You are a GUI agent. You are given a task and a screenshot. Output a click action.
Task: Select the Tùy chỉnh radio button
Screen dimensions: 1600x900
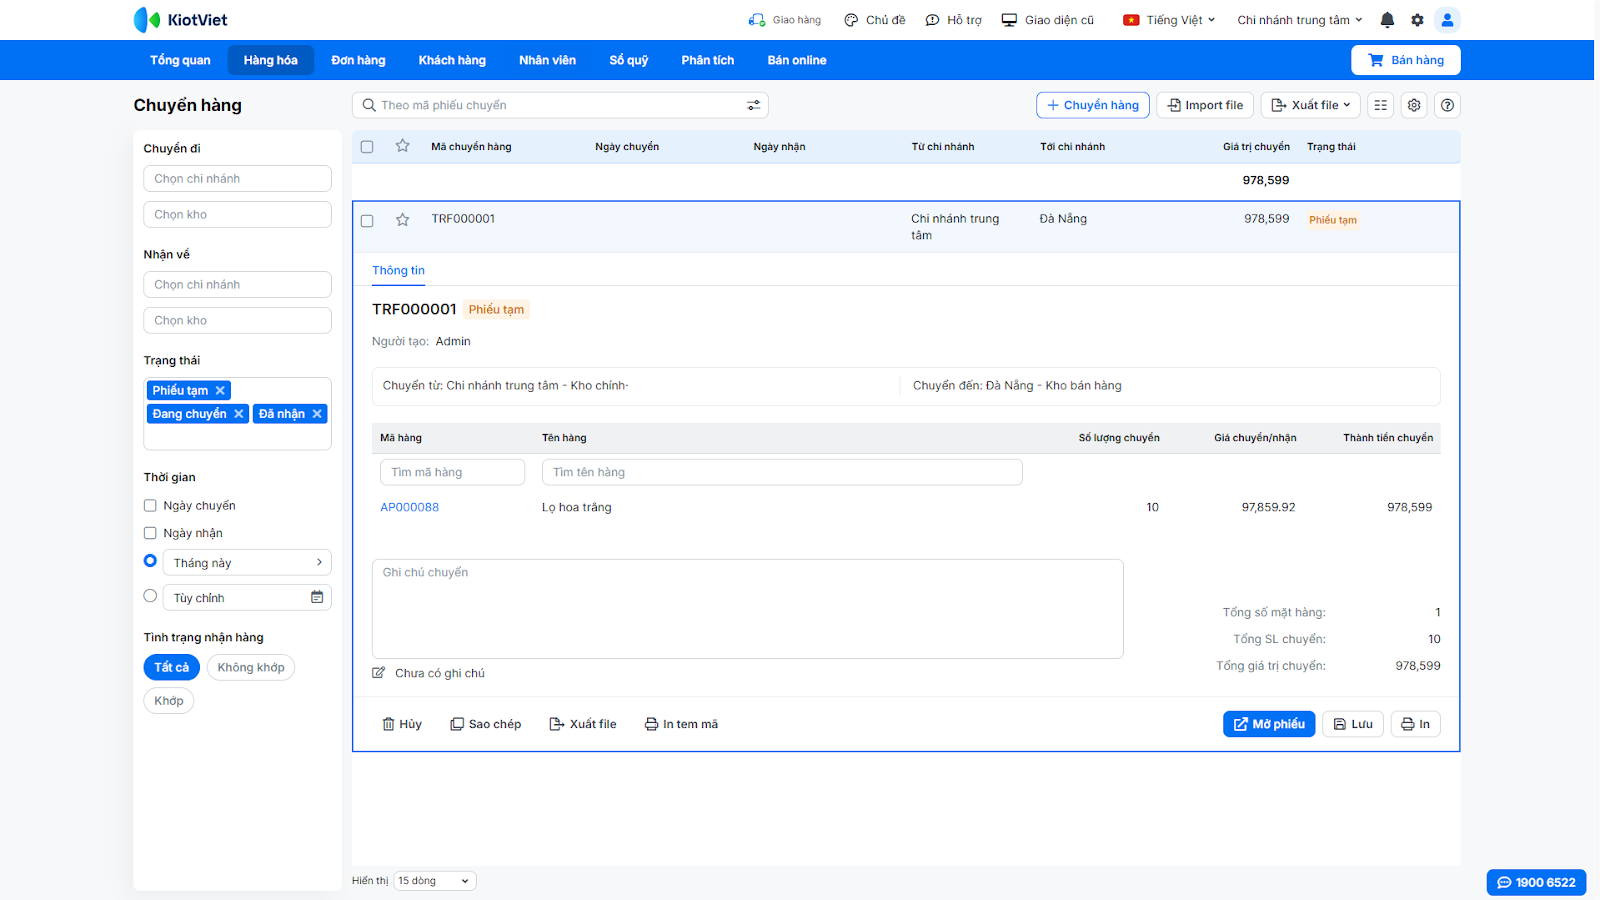(150, 596)
